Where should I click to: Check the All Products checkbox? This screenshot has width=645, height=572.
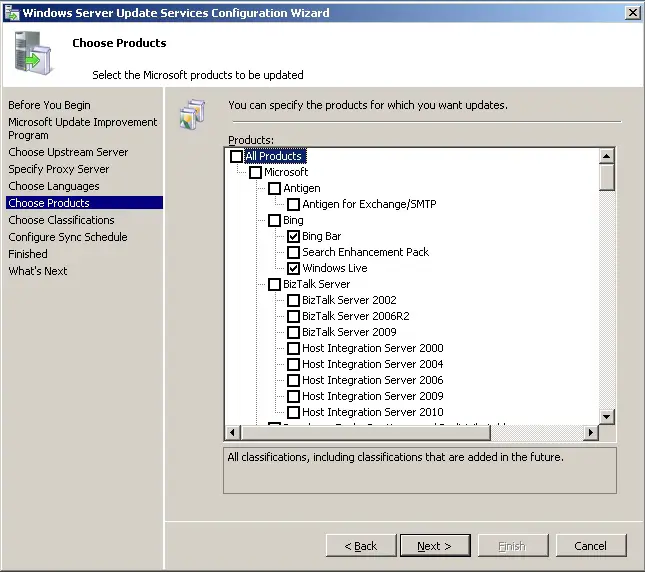[x=237, y=156]
